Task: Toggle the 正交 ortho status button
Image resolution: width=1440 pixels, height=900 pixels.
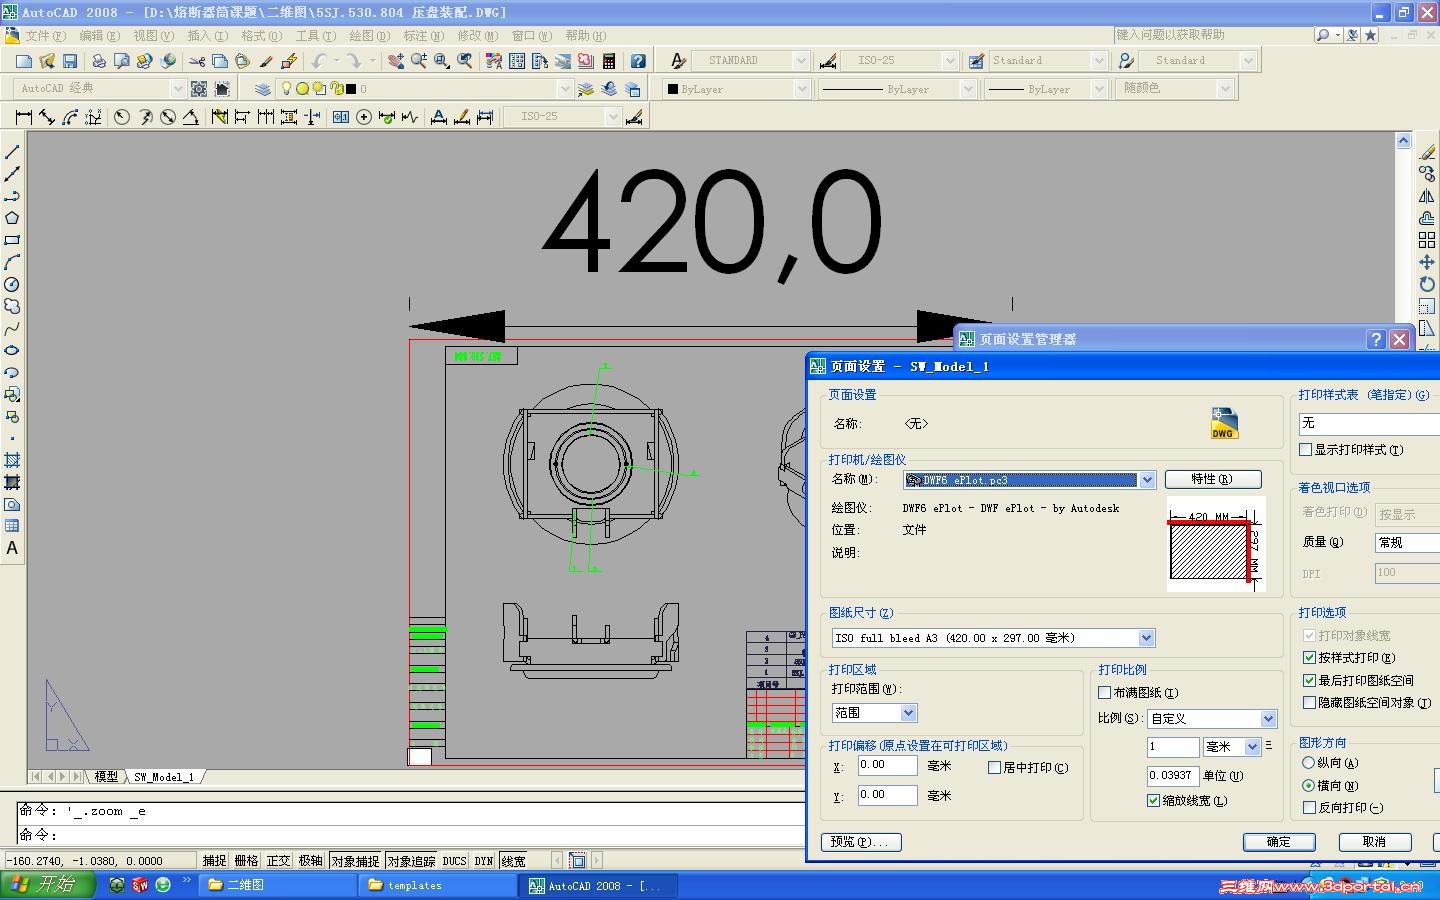Action: (x=278, y=861)
